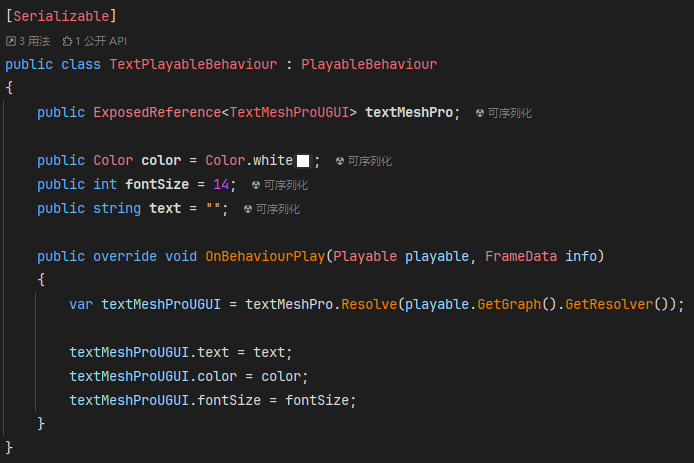The width and height of the screenshot is (694, 463).
Task: Click the fontSize default value 14
Action: [x=221, y=184]
